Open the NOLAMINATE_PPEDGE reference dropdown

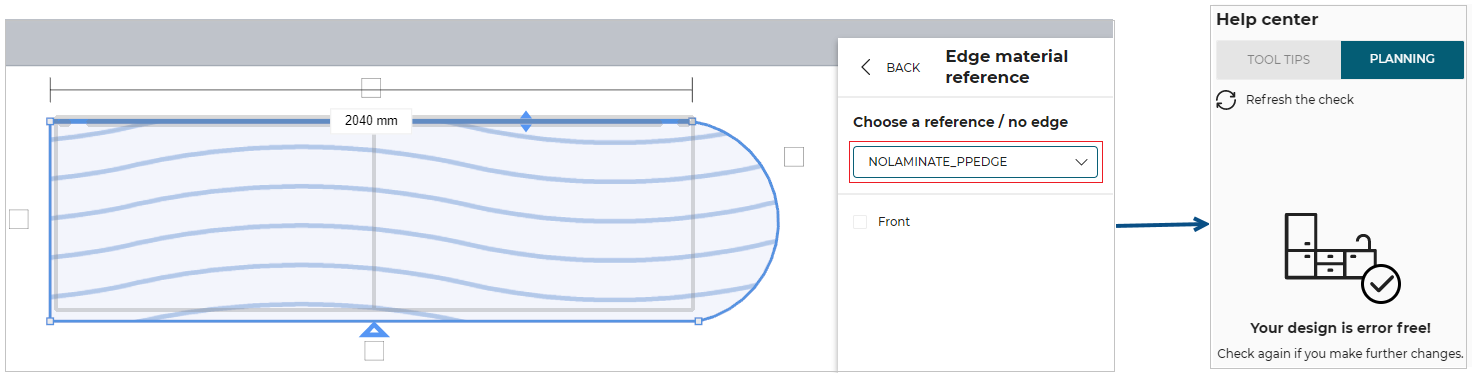[x=975, y=162]
